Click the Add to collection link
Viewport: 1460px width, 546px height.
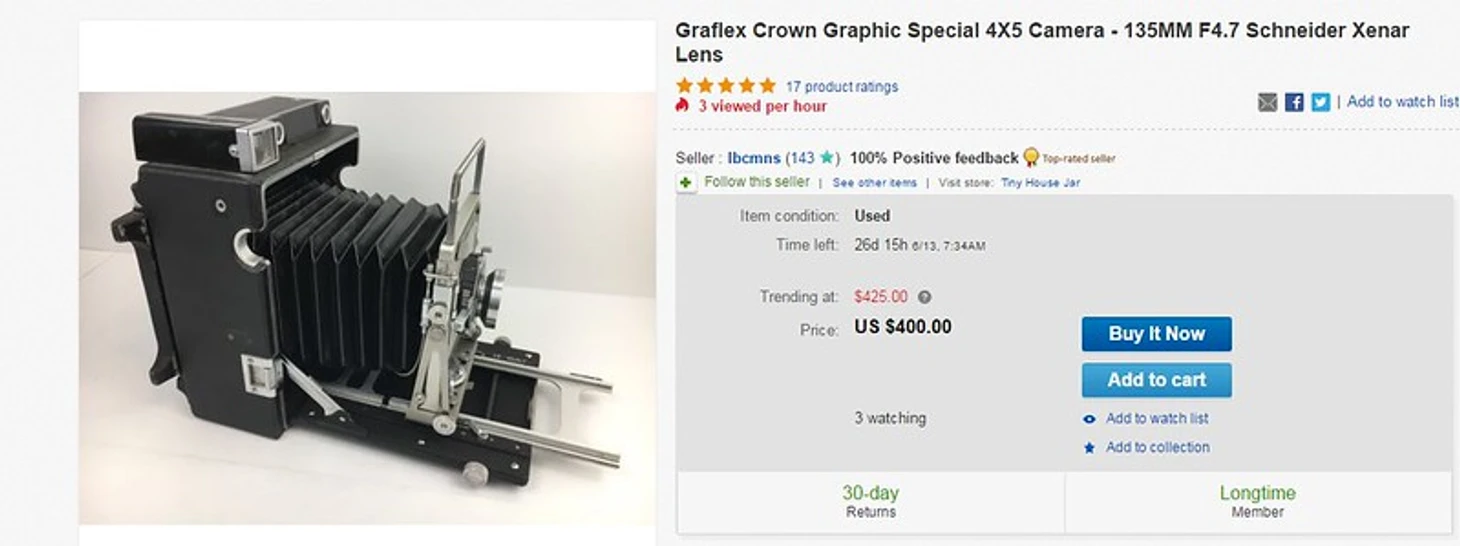click(x=1157, y=447)
